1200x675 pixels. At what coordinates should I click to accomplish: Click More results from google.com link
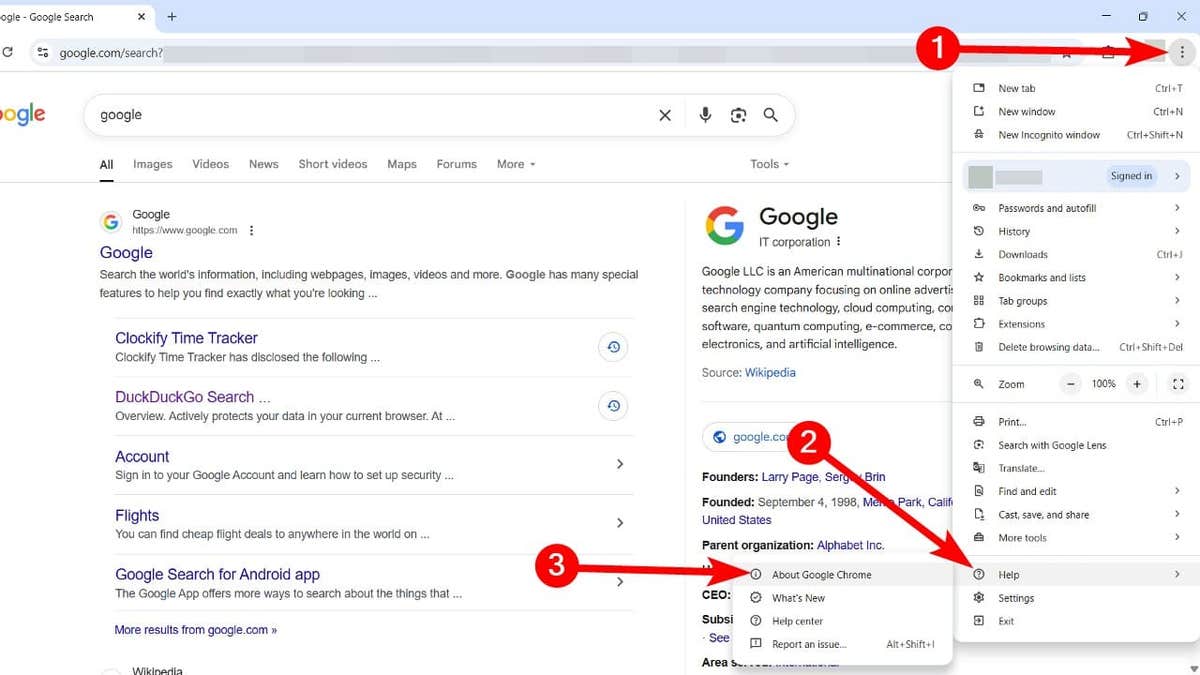(x=195, y=630)
